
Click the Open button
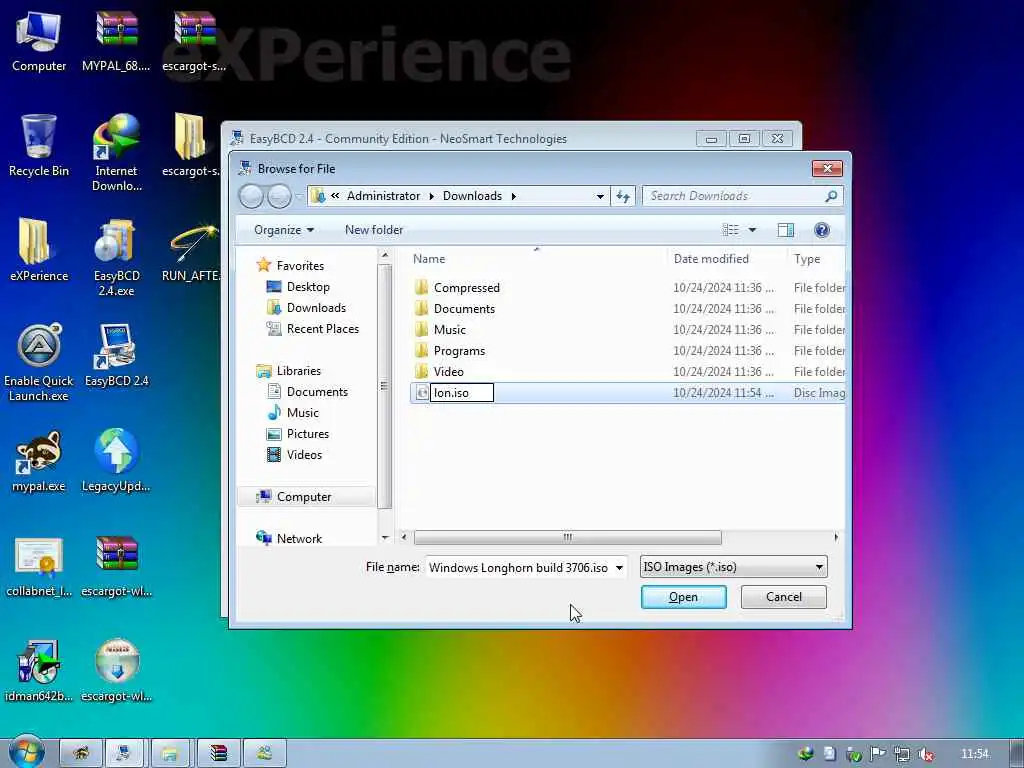(683, 597)
